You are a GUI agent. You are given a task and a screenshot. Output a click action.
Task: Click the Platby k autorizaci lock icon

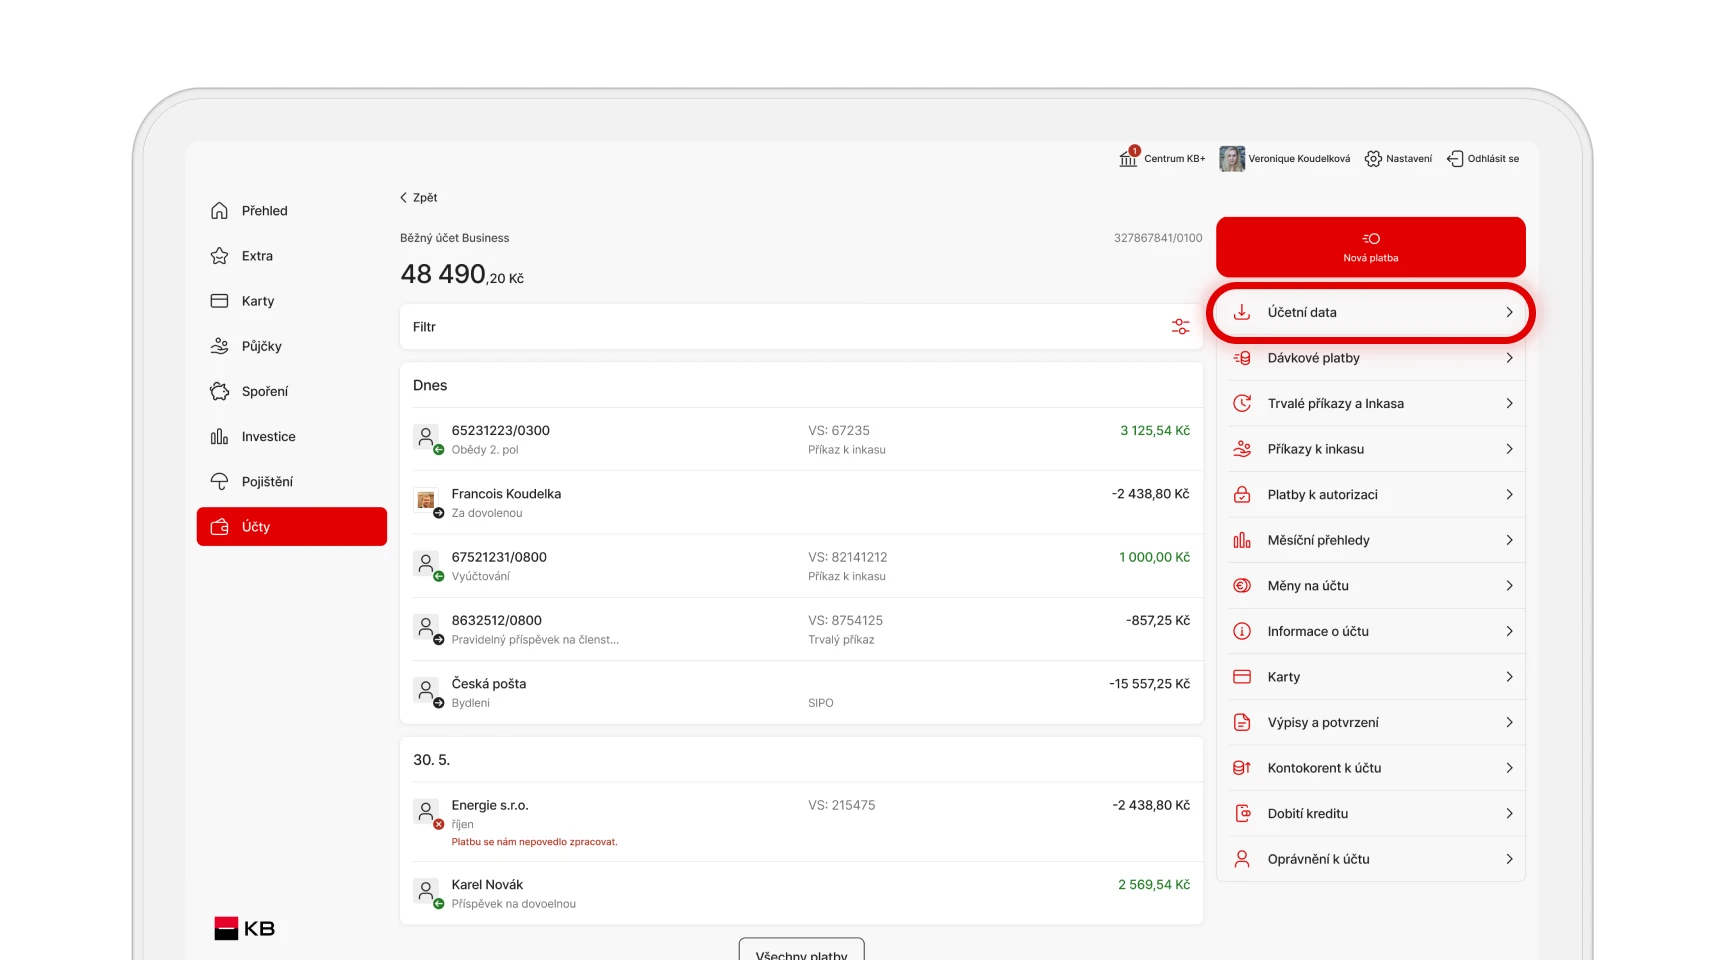pos(1242,495)
